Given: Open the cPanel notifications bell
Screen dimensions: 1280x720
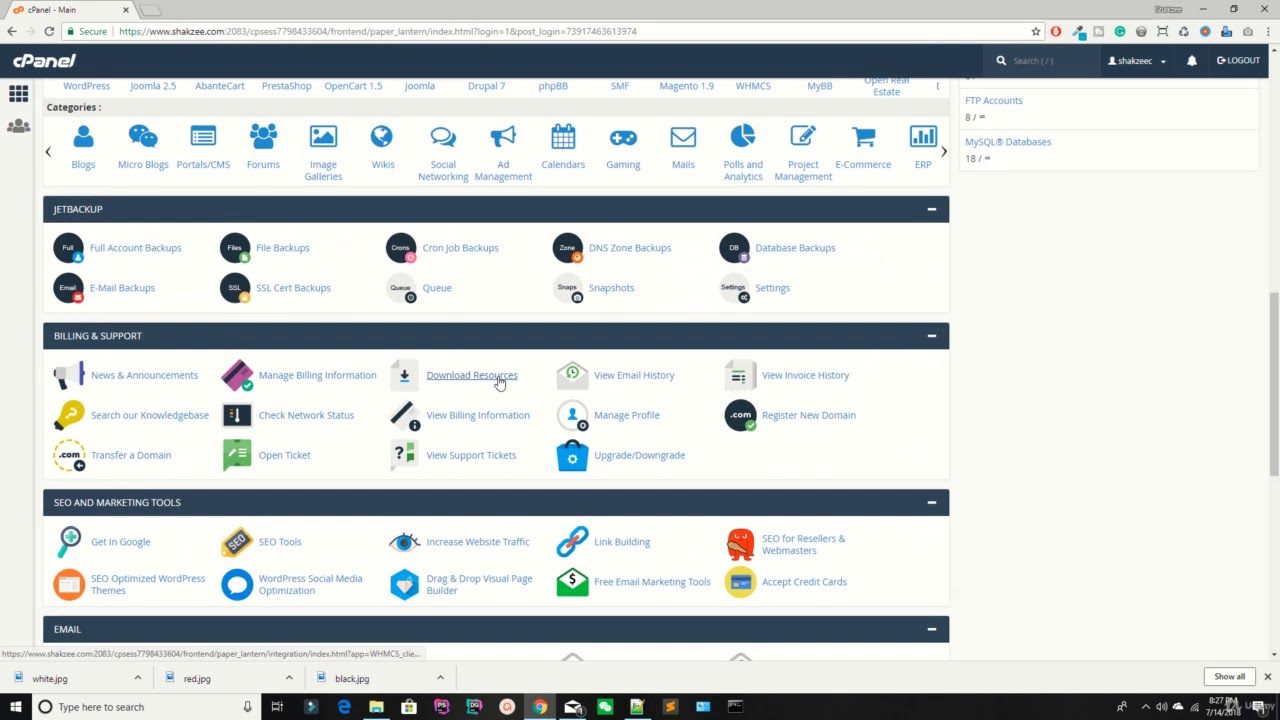Looking at the screenshot, I should pyautogui.click(x=1192, y=61).
